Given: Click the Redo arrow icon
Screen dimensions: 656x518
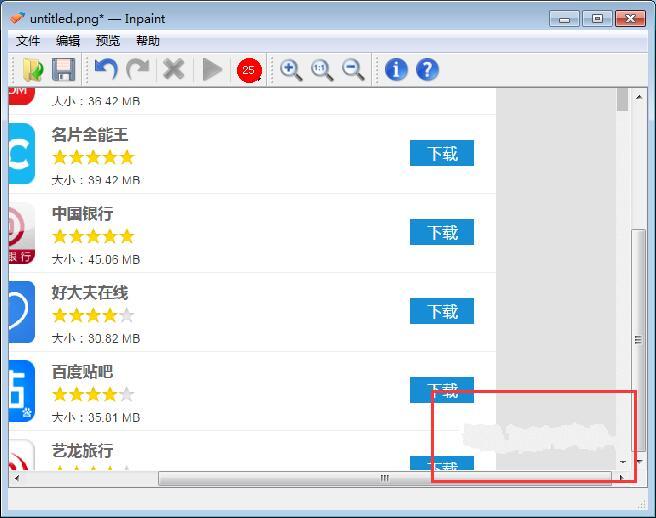Looking at the screenshot, I should 138,69.
